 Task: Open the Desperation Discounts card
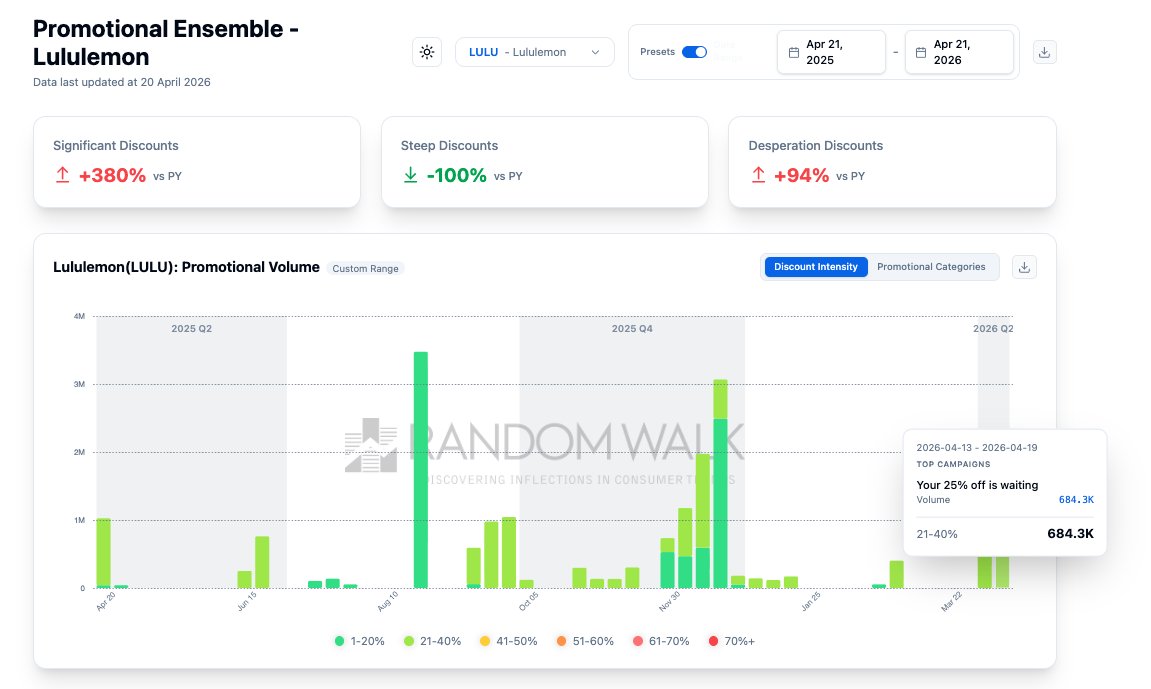[892, 161]
